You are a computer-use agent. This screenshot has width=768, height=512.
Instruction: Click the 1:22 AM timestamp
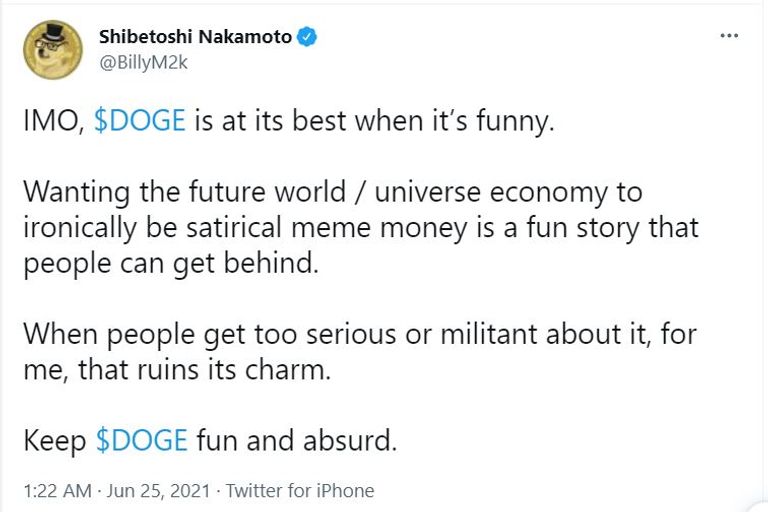56,491
